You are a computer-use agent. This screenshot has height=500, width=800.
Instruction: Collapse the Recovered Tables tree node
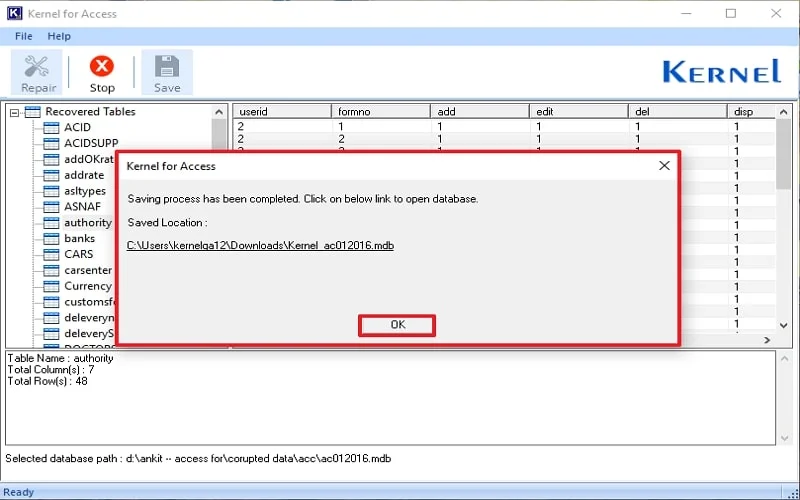14,112
